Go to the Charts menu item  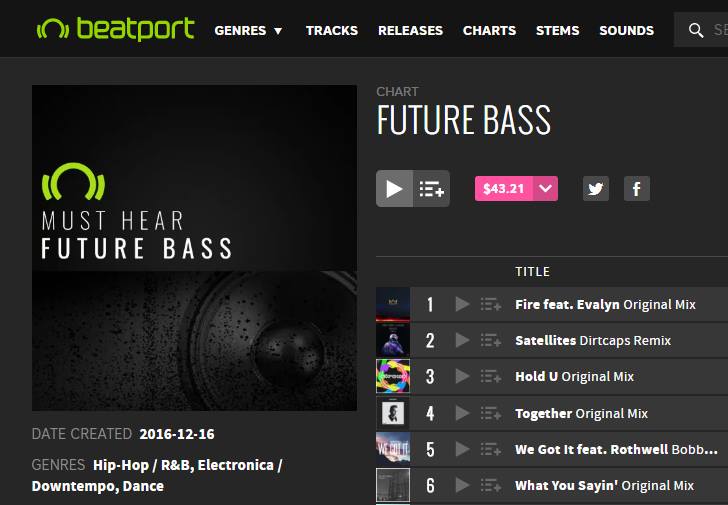click(x=489, y=31)
